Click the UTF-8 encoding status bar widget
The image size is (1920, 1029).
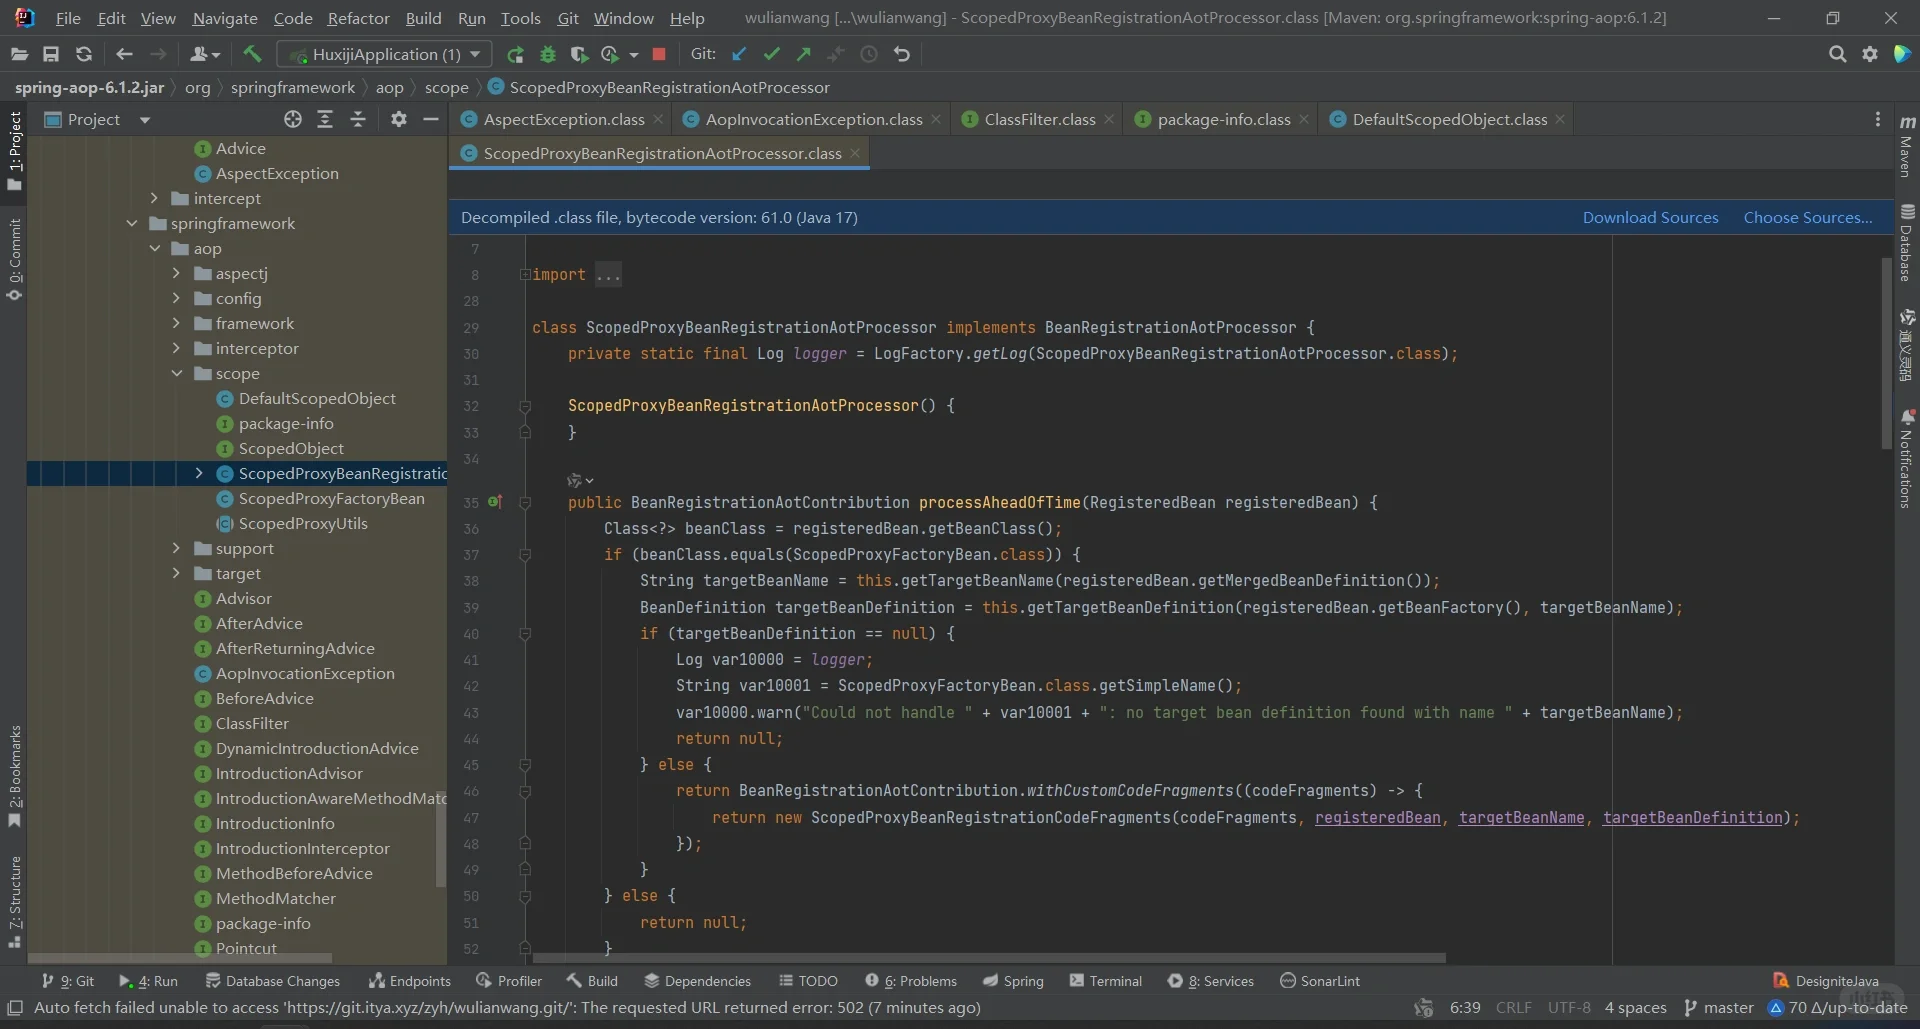coord(1569,1007)
